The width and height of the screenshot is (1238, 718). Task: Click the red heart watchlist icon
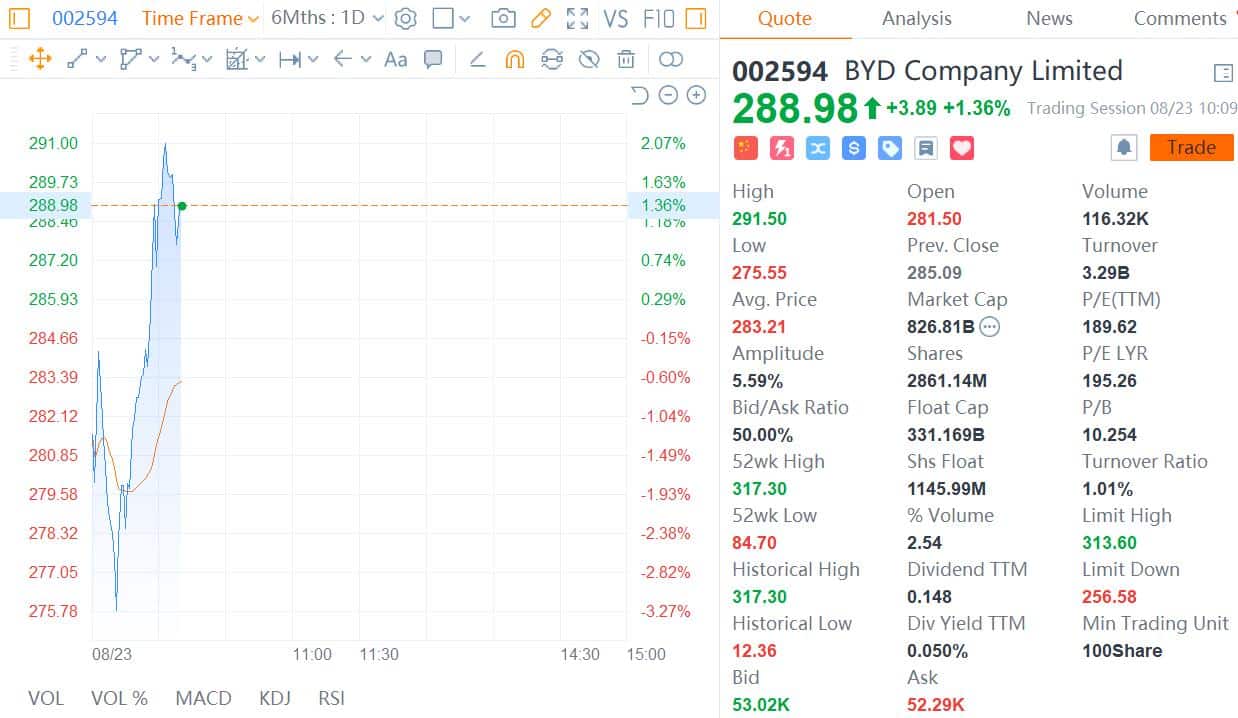[962, 148]
